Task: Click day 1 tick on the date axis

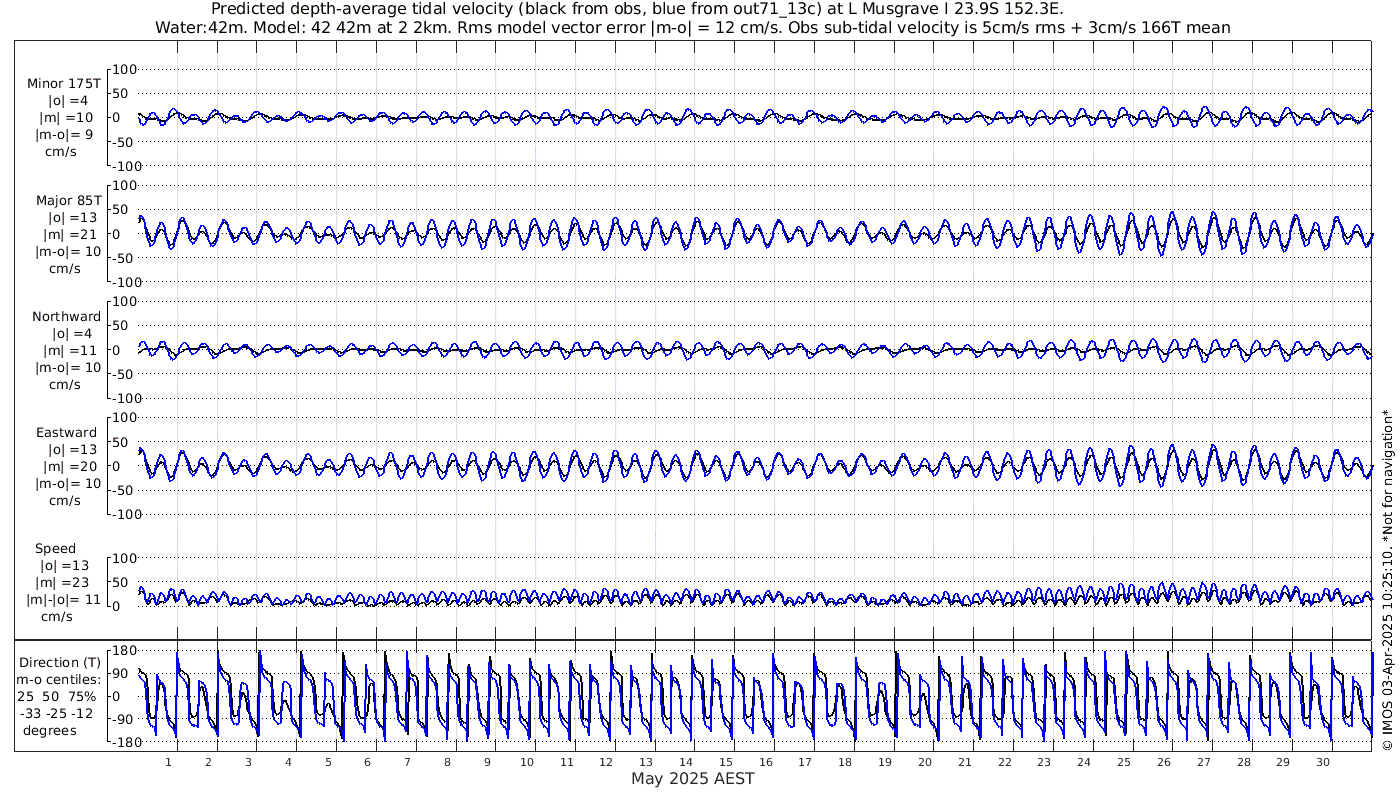Action: [168, 762]
